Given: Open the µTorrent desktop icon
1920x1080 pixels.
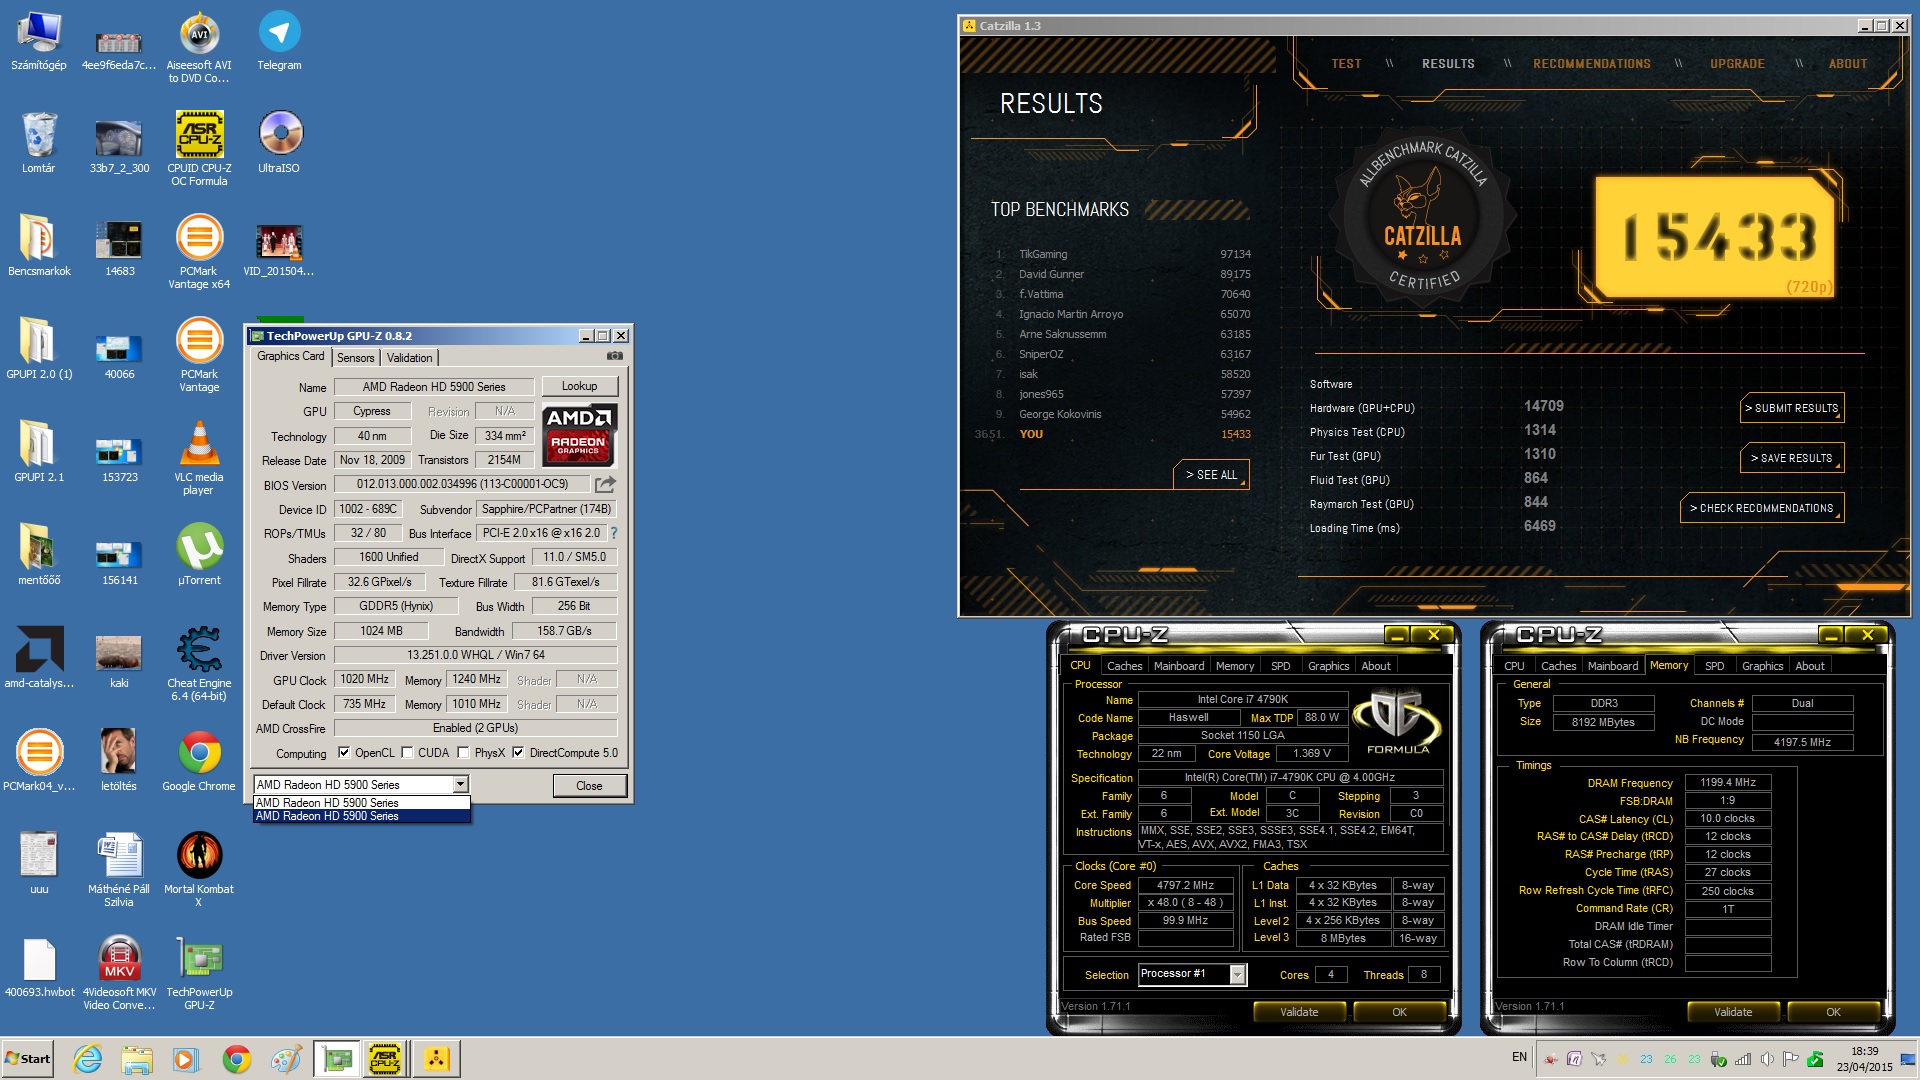Looking at the screenshot, I should point(199,555).
